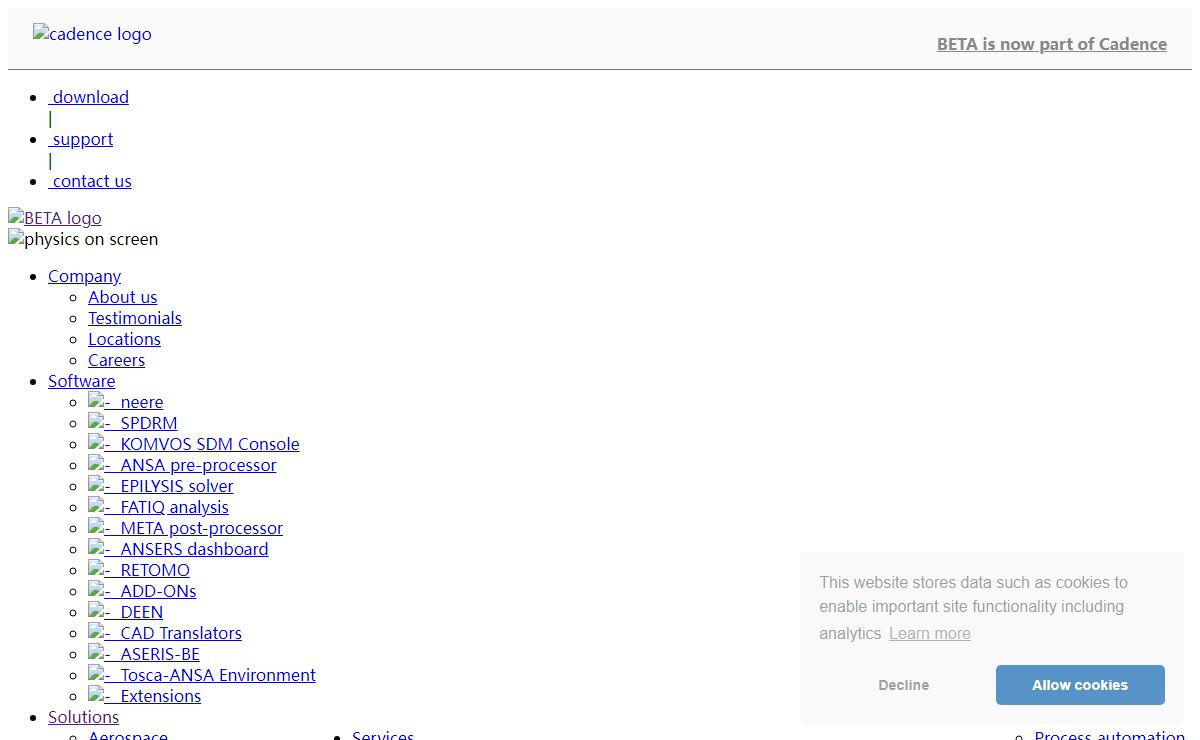The height and width of the screenshot is (740, 1200).
Task: View the Locations page
Action: [x=124, y=339]
